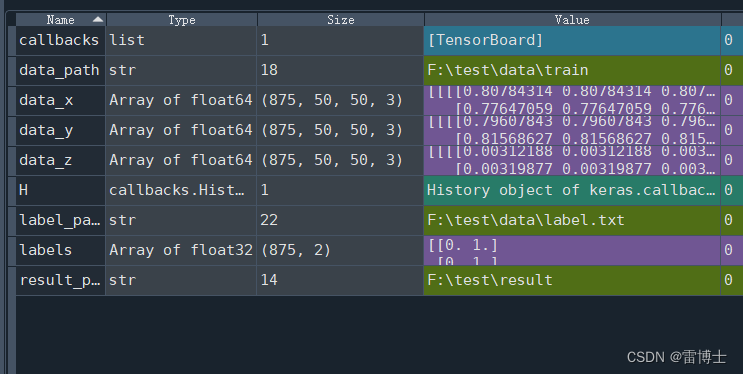This screenshot has width=743, height=374.
Task: Select the result_p... variable name
Action: click(x=60, y=280)
